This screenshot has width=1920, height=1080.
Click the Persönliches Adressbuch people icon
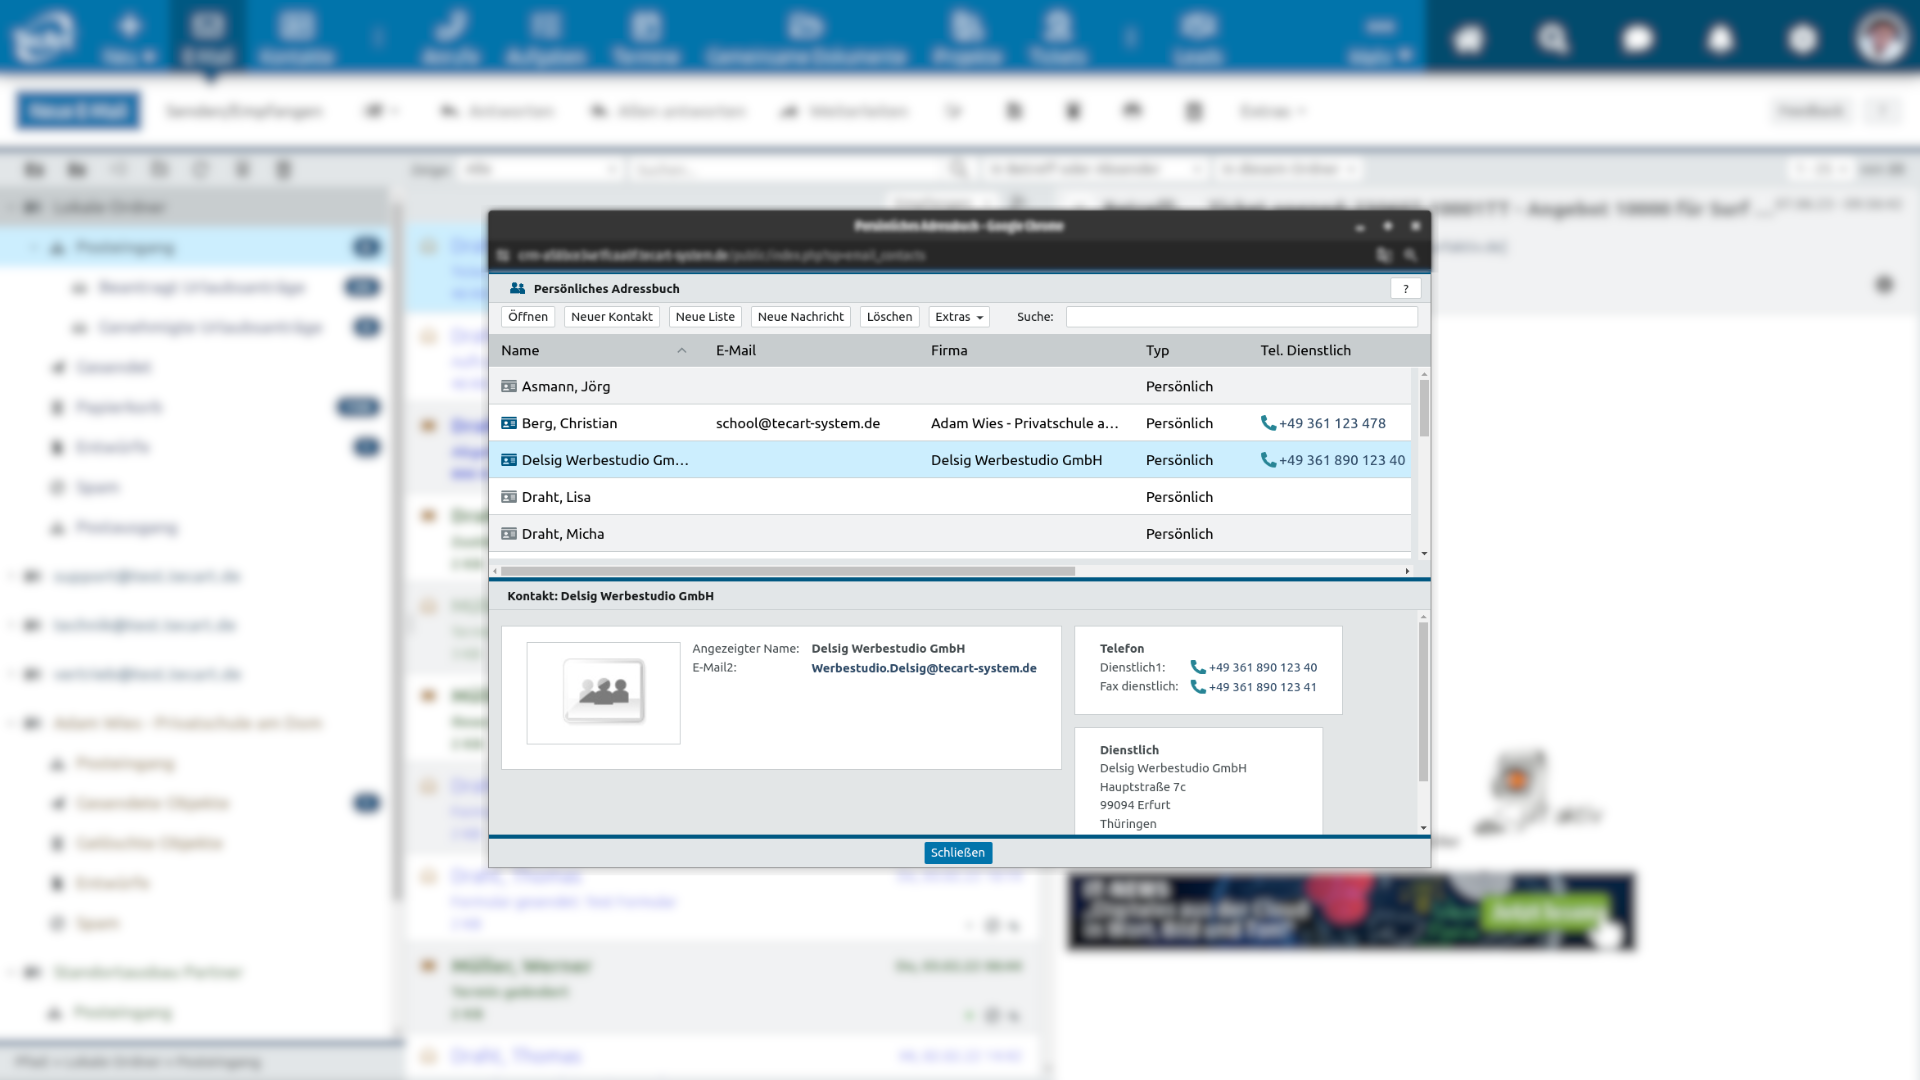pos(517,289)
